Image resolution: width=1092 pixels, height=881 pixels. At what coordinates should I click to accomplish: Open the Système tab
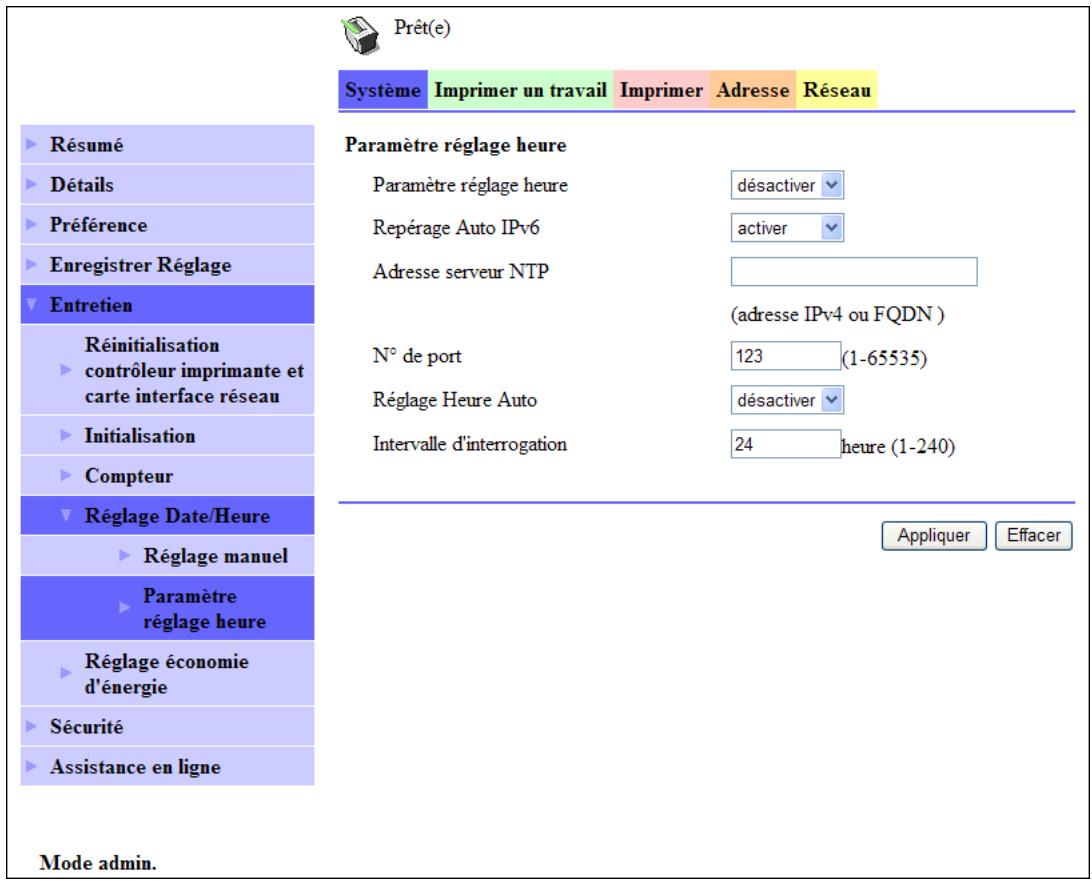point(383,90)
